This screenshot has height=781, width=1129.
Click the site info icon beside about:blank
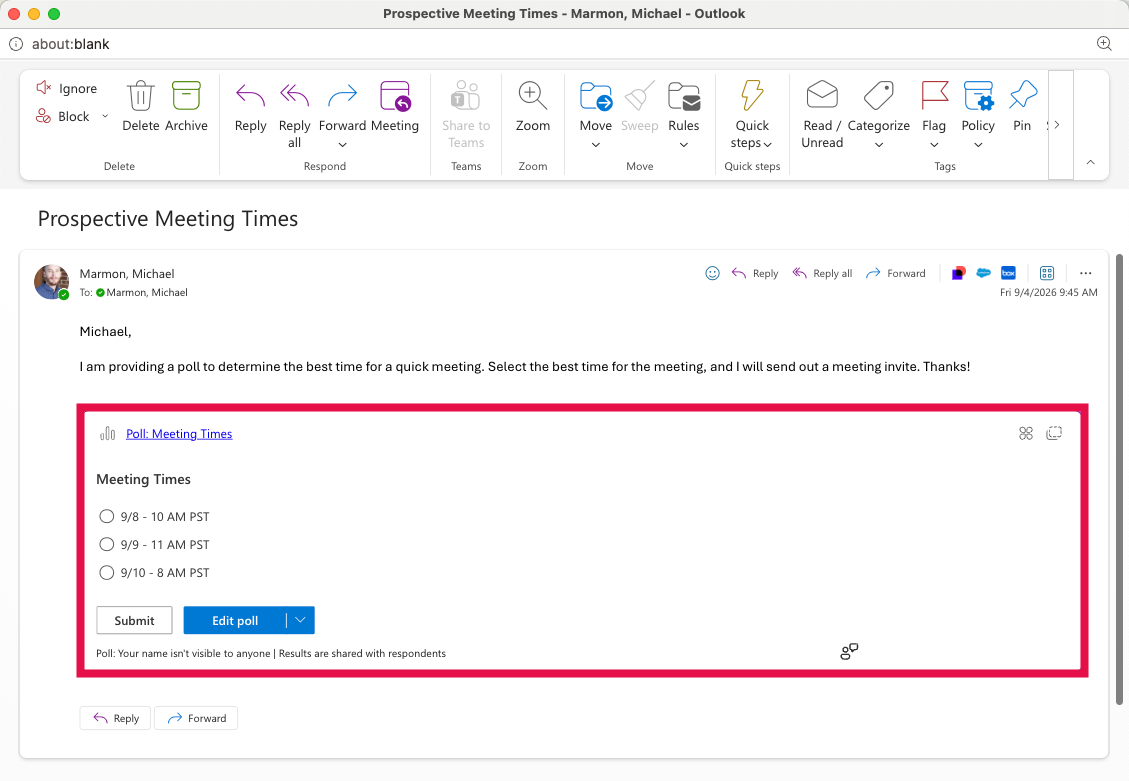16,44
